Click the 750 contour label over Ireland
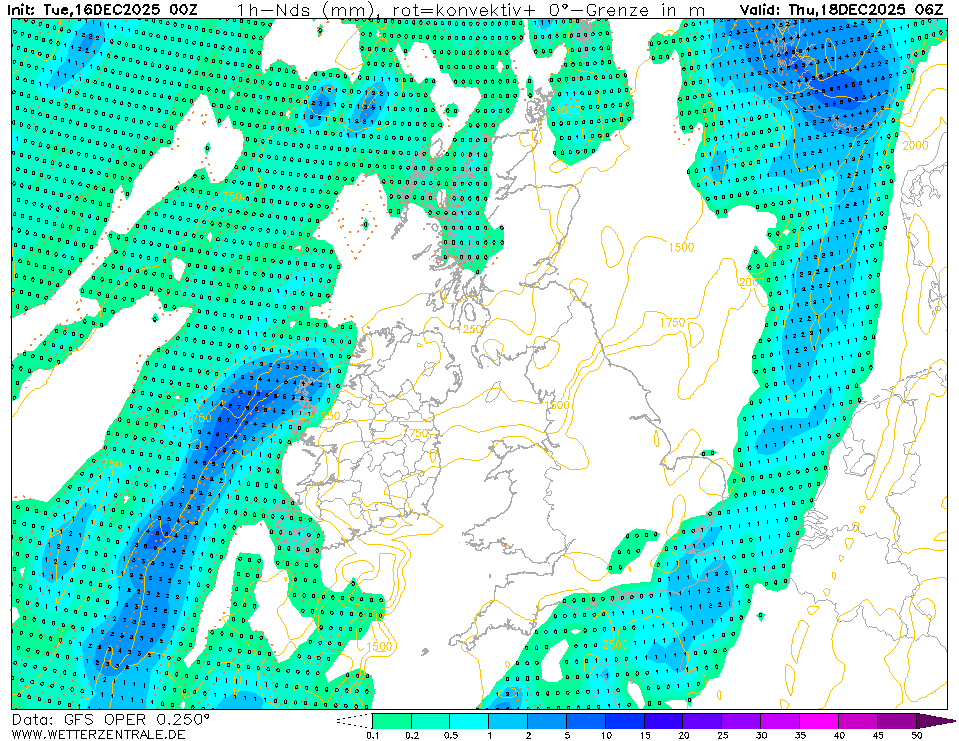Viewport: 959px width, 741px height. coord(416,433)
